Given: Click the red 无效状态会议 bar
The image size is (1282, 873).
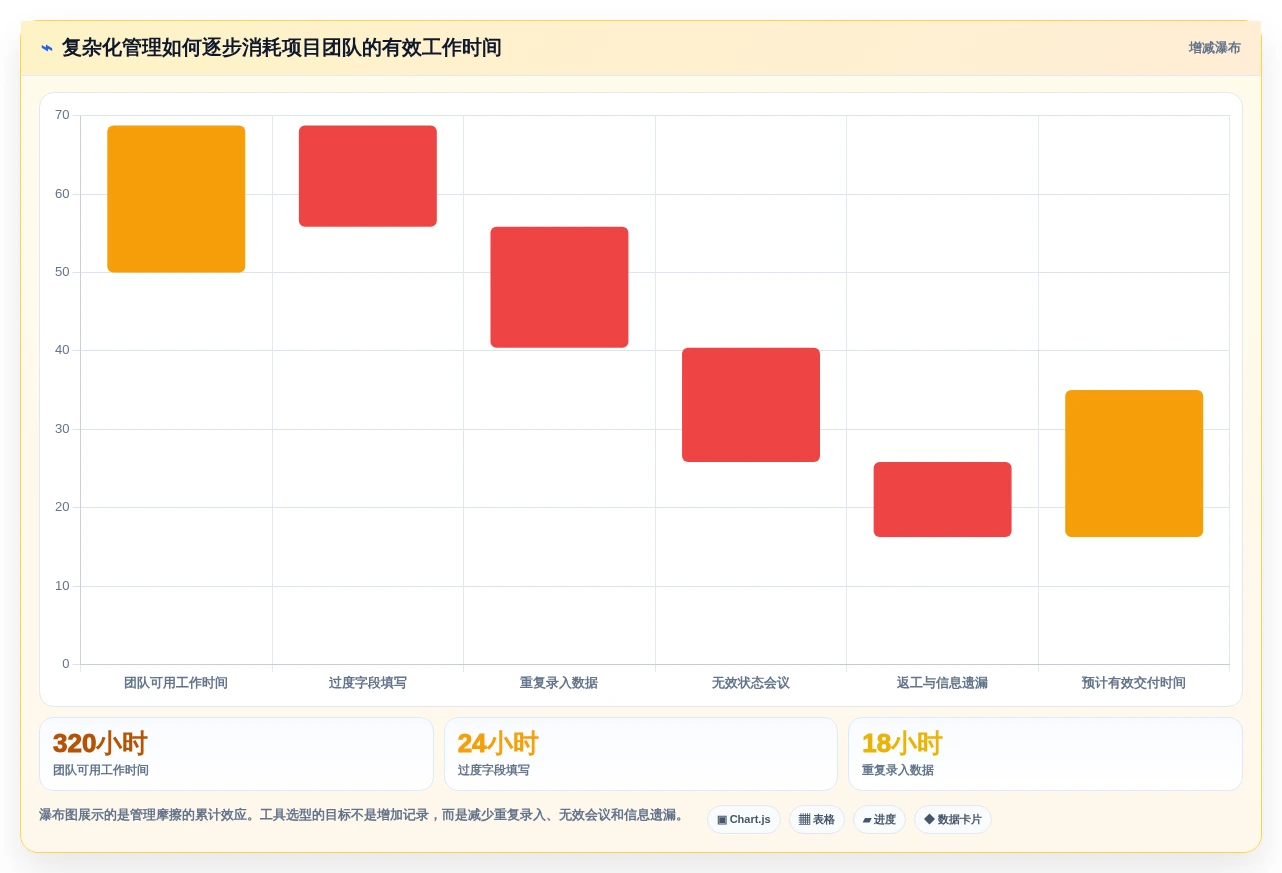Looking at the screenshot, I should pyautogui.click(x=751, y=405).
